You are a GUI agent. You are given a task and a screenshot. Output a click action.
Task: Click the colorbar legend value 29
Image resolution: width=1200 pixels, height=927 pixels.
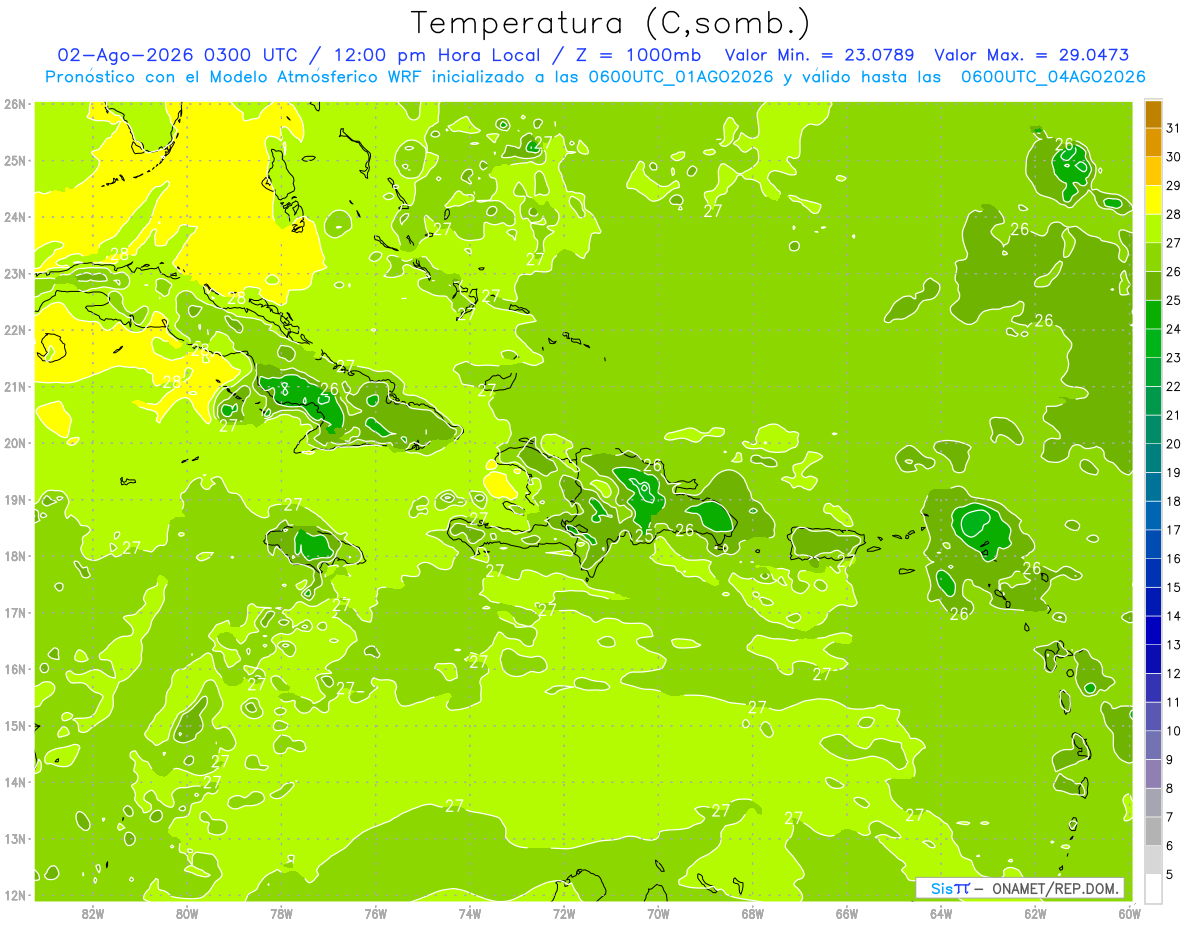1174,185
